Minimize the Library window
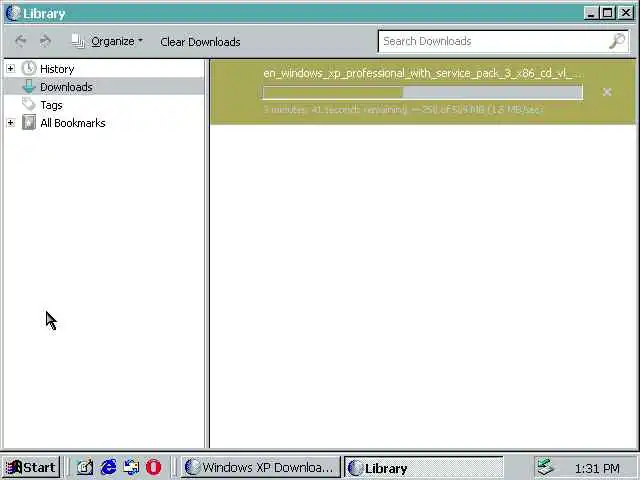640x480 pixels. (x=591, y=13)
